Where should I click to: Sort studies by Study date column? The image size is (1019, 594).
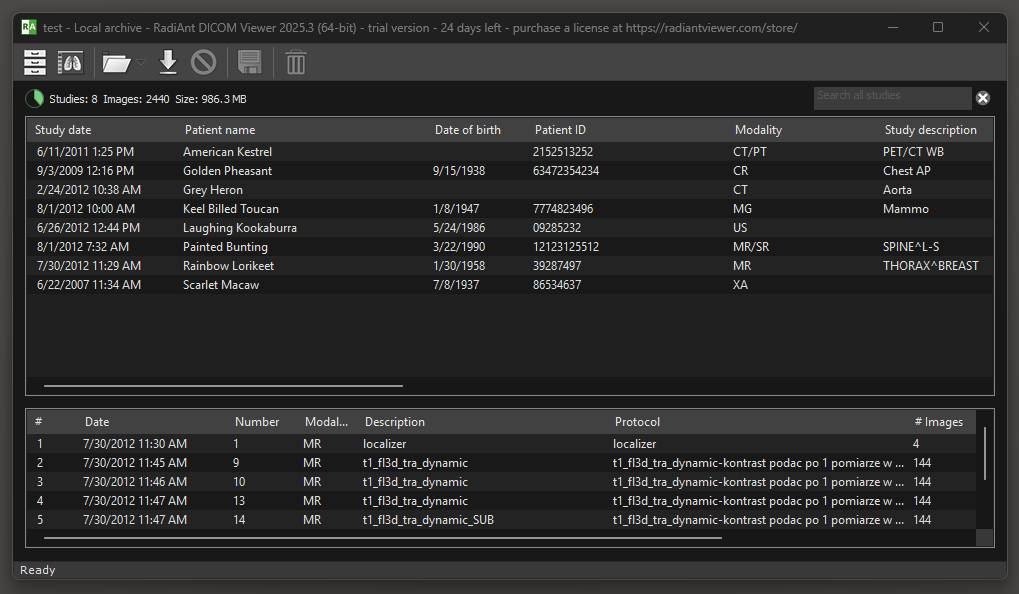point(63,130)
